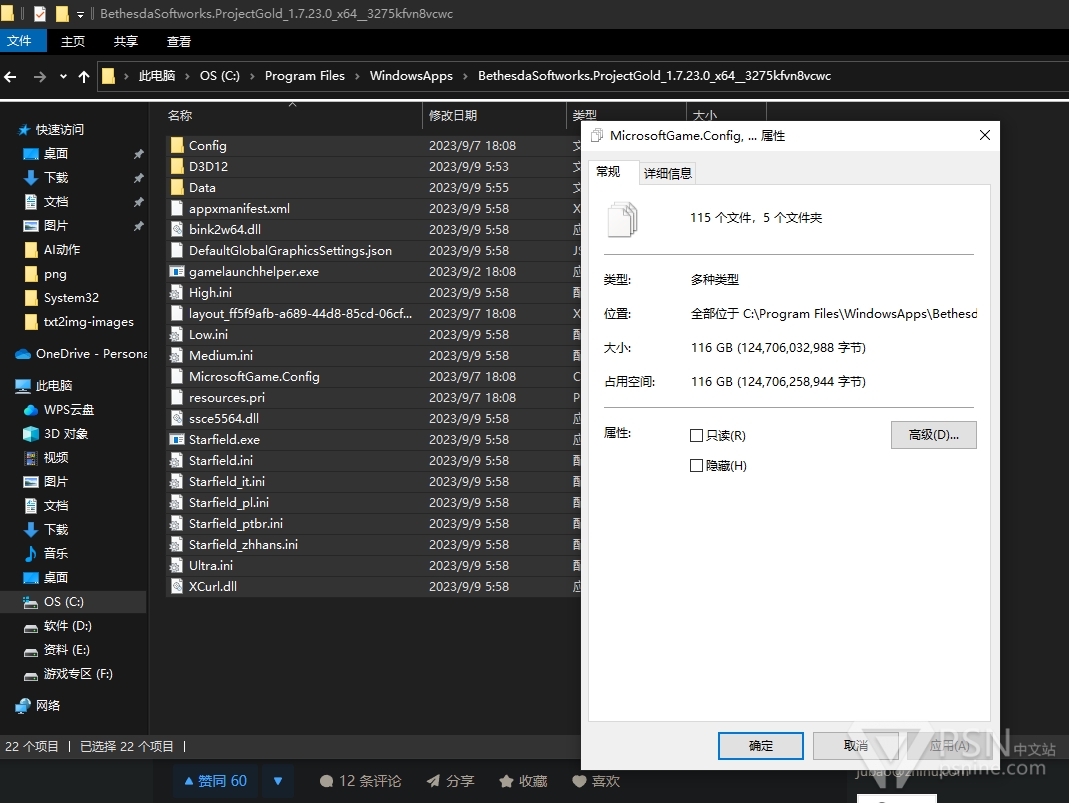
Task: Switch to 详细信息 tab in properties
Action: tap(667, 174)
